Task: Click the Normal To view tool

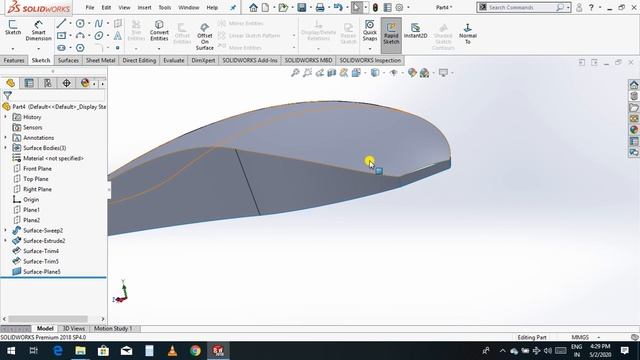Action: click(468, 33)
